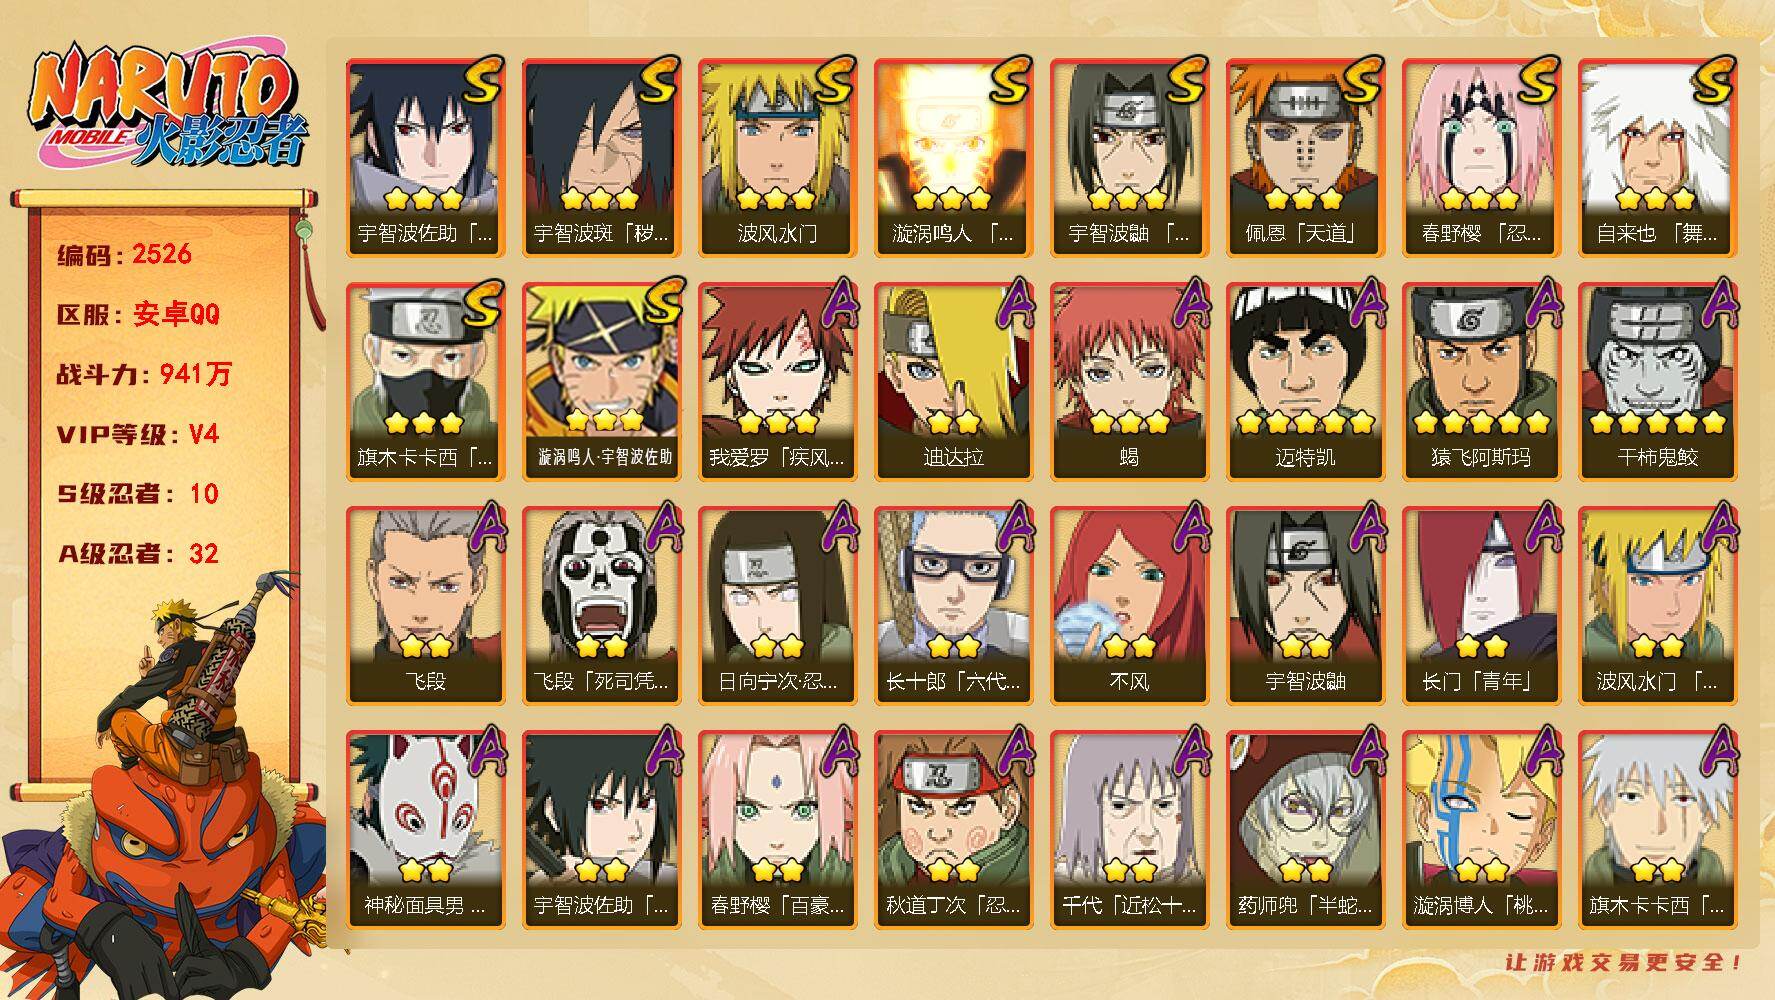Click the 猿飞阿斯玛 ninja portrait
The height and width of the screenshot is (1000, 1775).
click(x=1481, y=382)
